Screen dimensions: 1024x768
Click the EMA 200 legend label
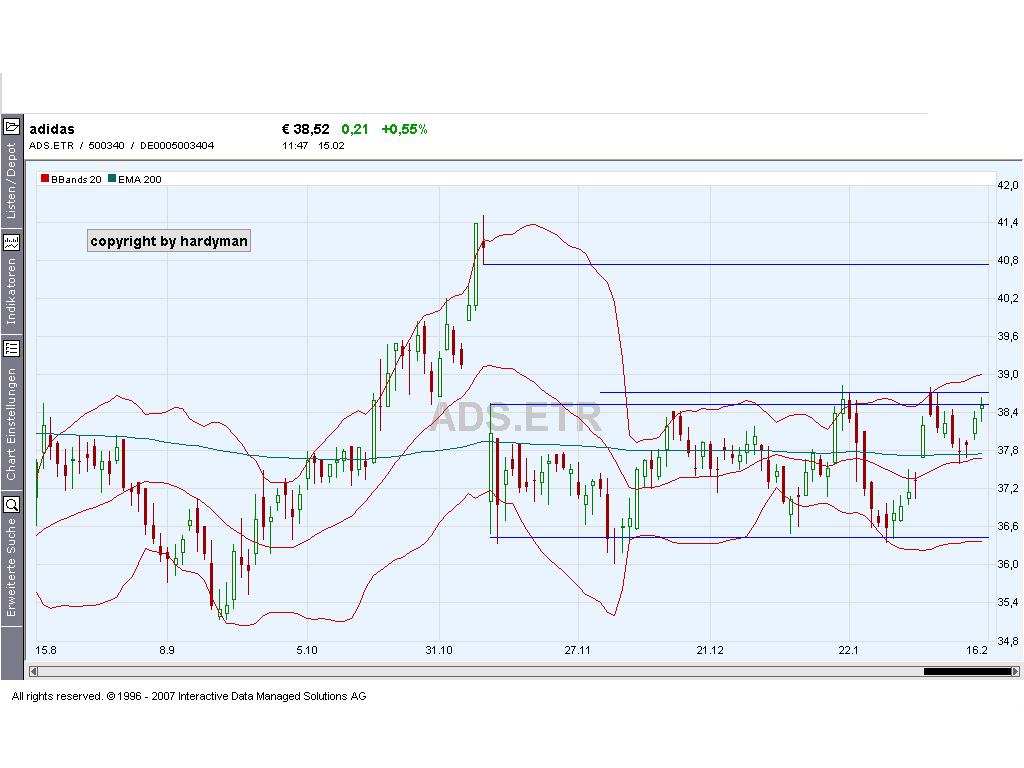click(140, 180)
